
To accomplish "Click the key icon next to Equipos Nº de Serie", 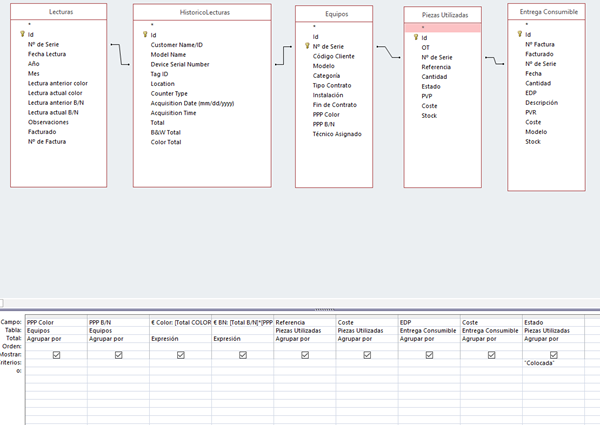I will click(x=307, y=46).
